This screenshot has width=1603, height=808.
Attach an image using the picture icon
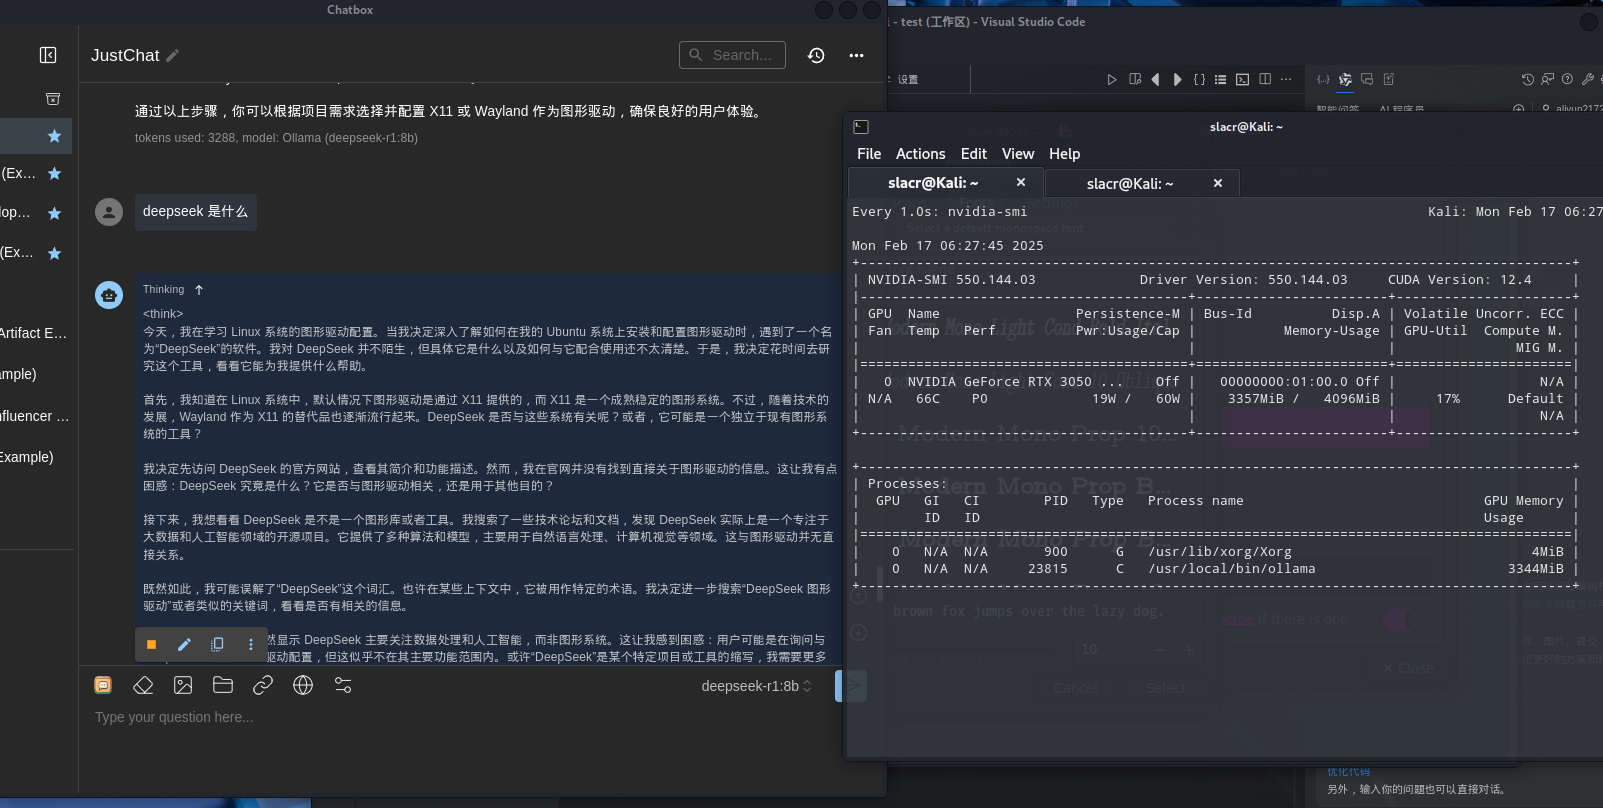pos(183,685)
